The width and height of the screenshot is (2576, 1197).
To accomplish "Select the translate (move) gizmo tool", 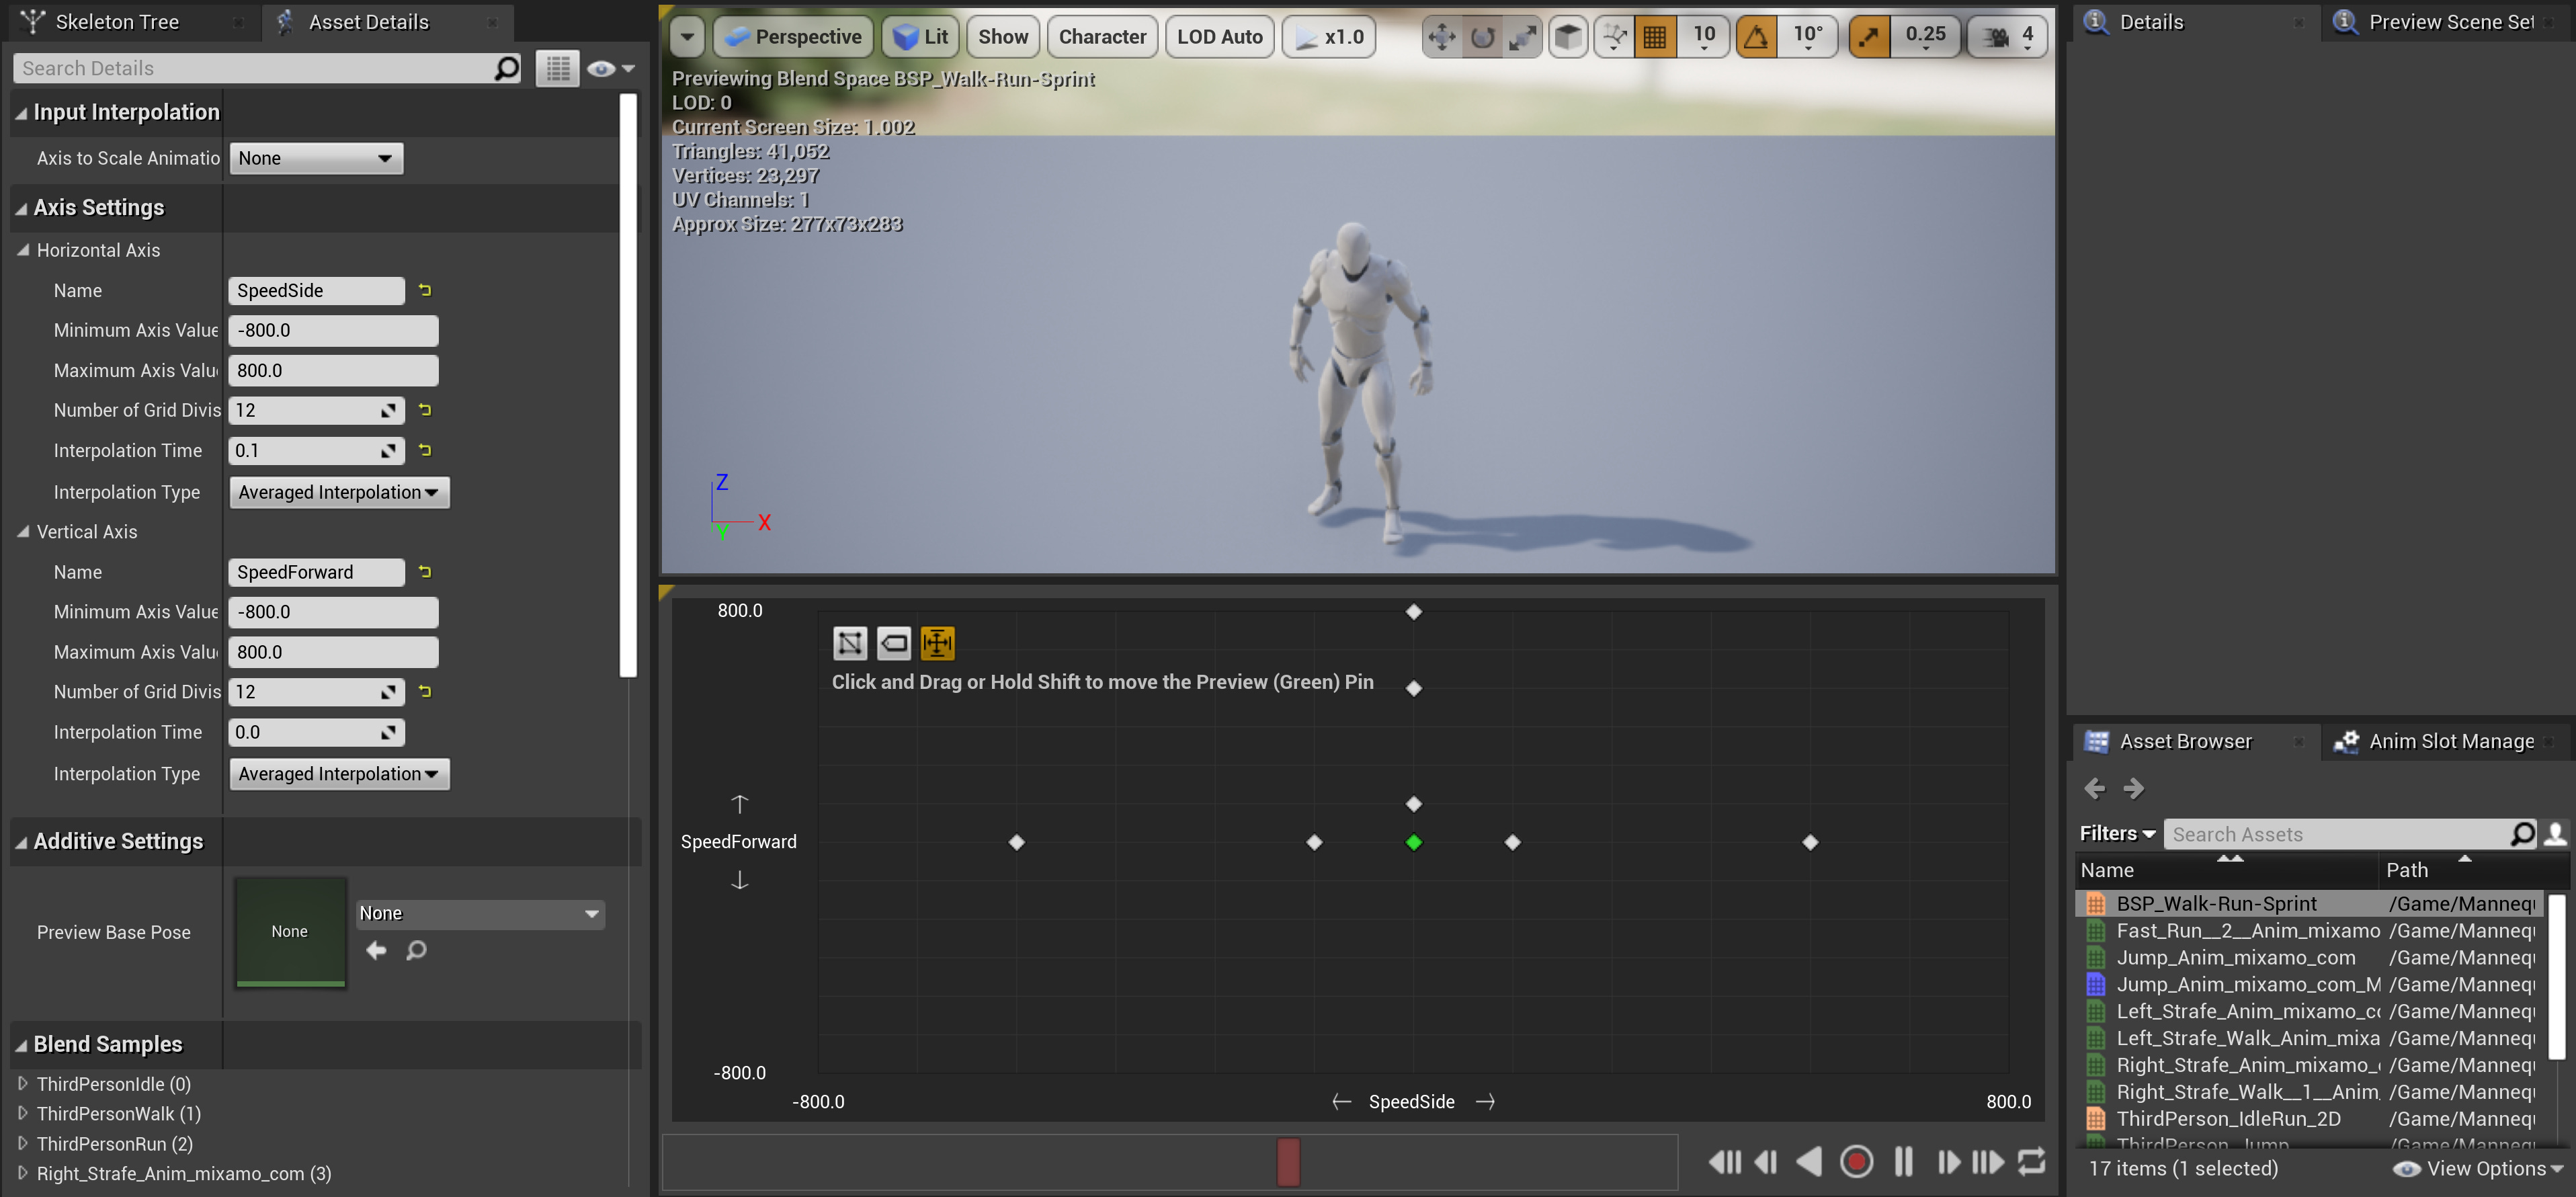I will (x=1441, y=37).
